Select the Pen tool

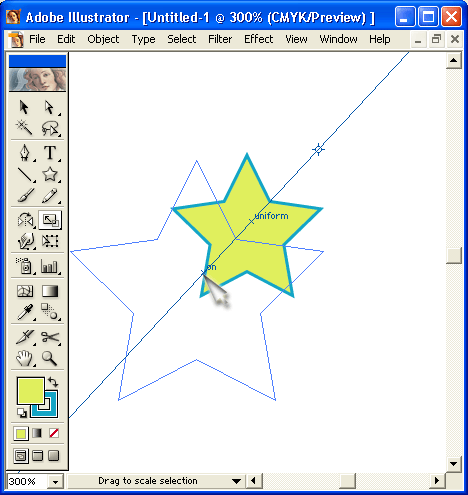25,152
